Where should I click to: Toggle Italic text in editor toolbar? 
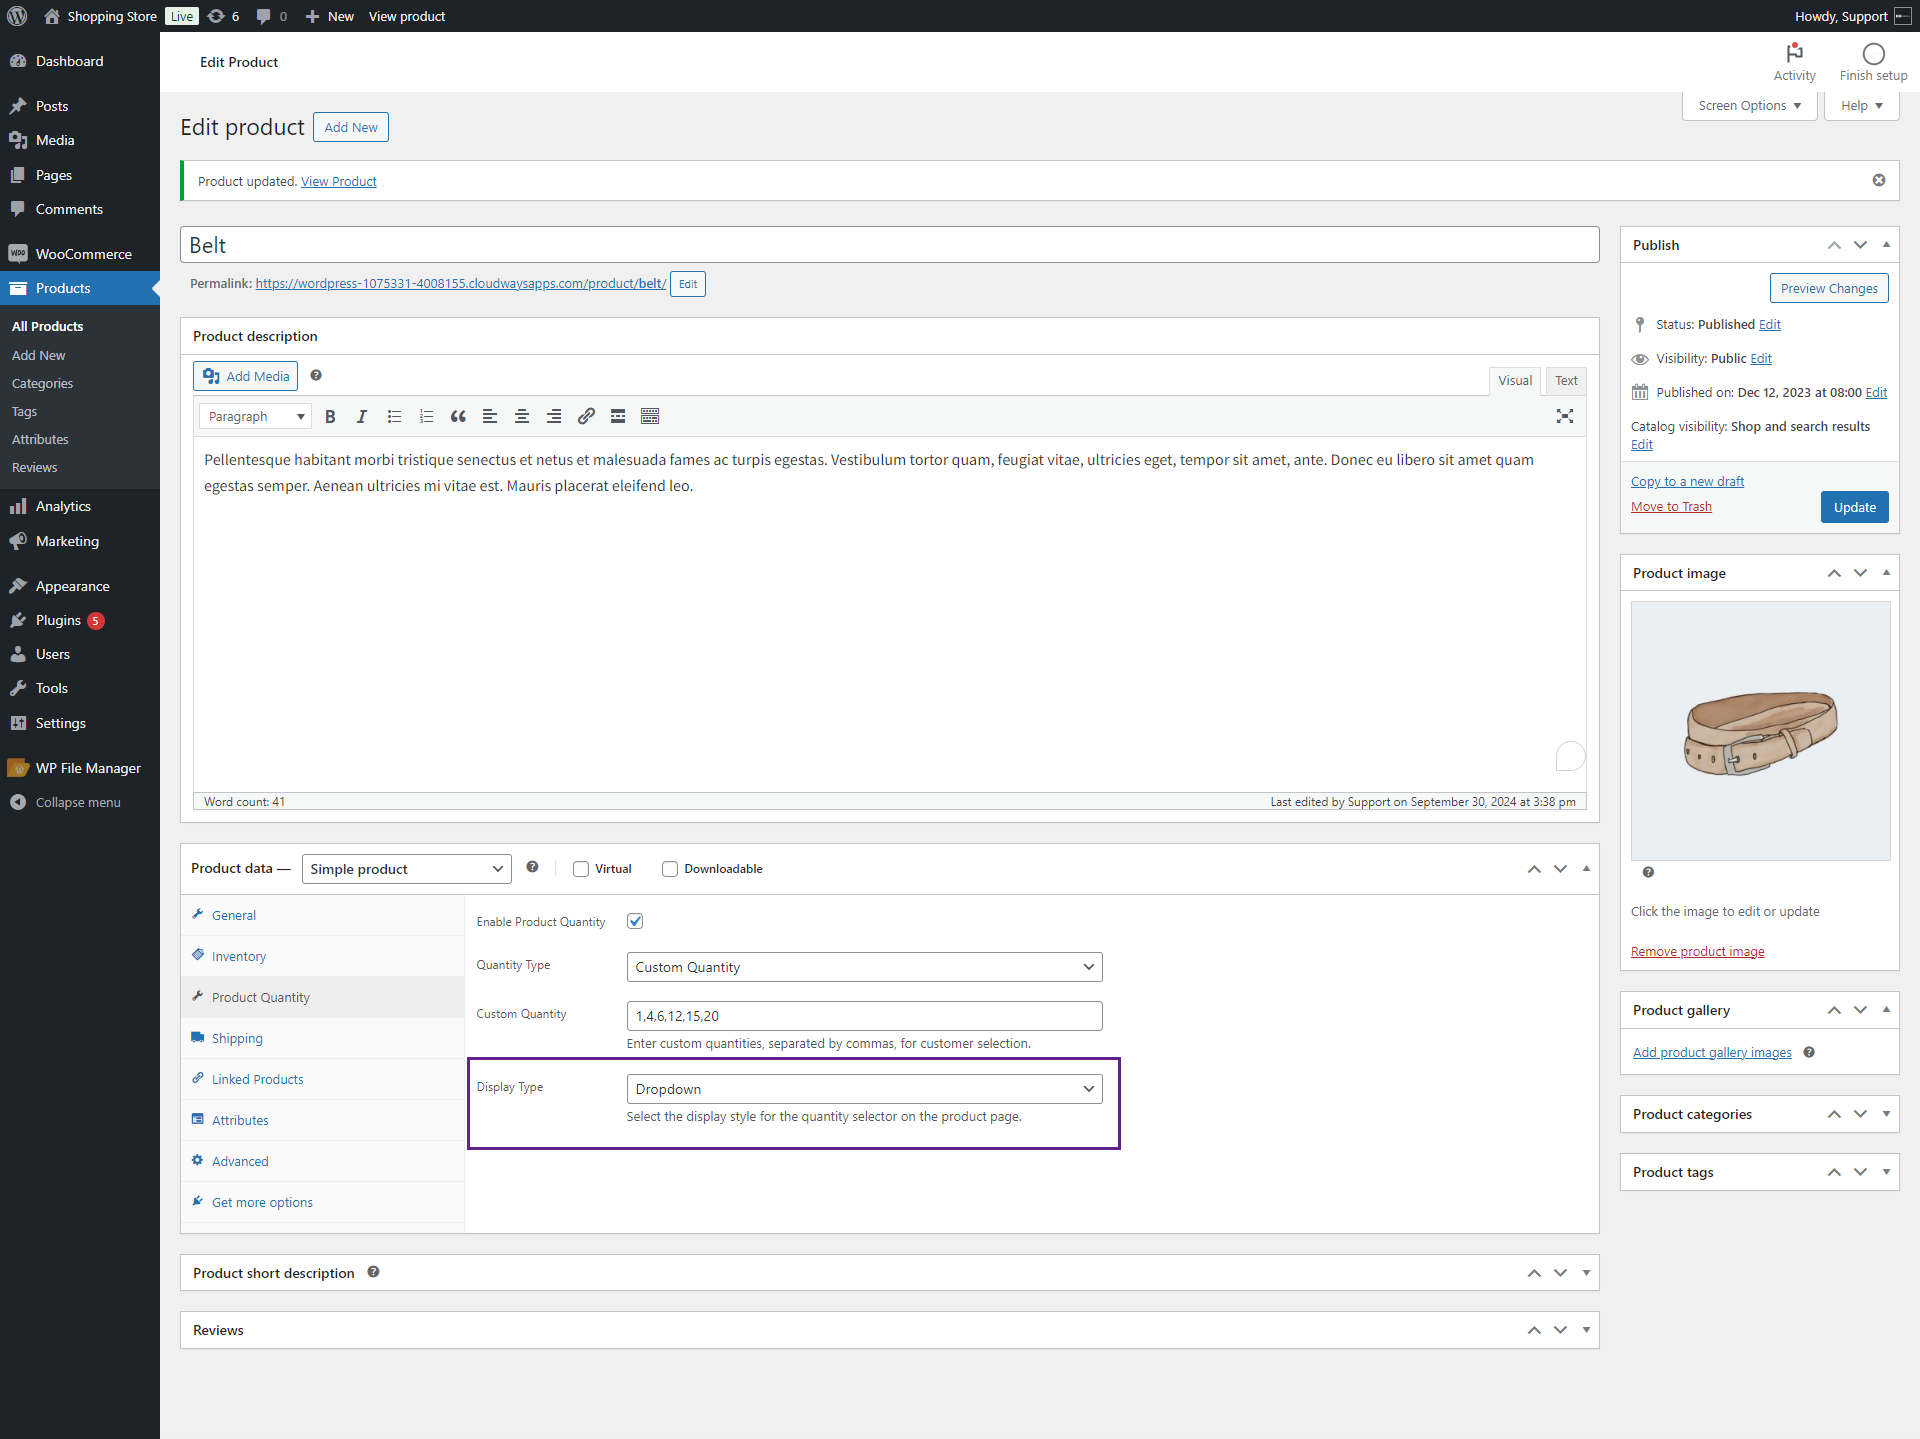362,417
